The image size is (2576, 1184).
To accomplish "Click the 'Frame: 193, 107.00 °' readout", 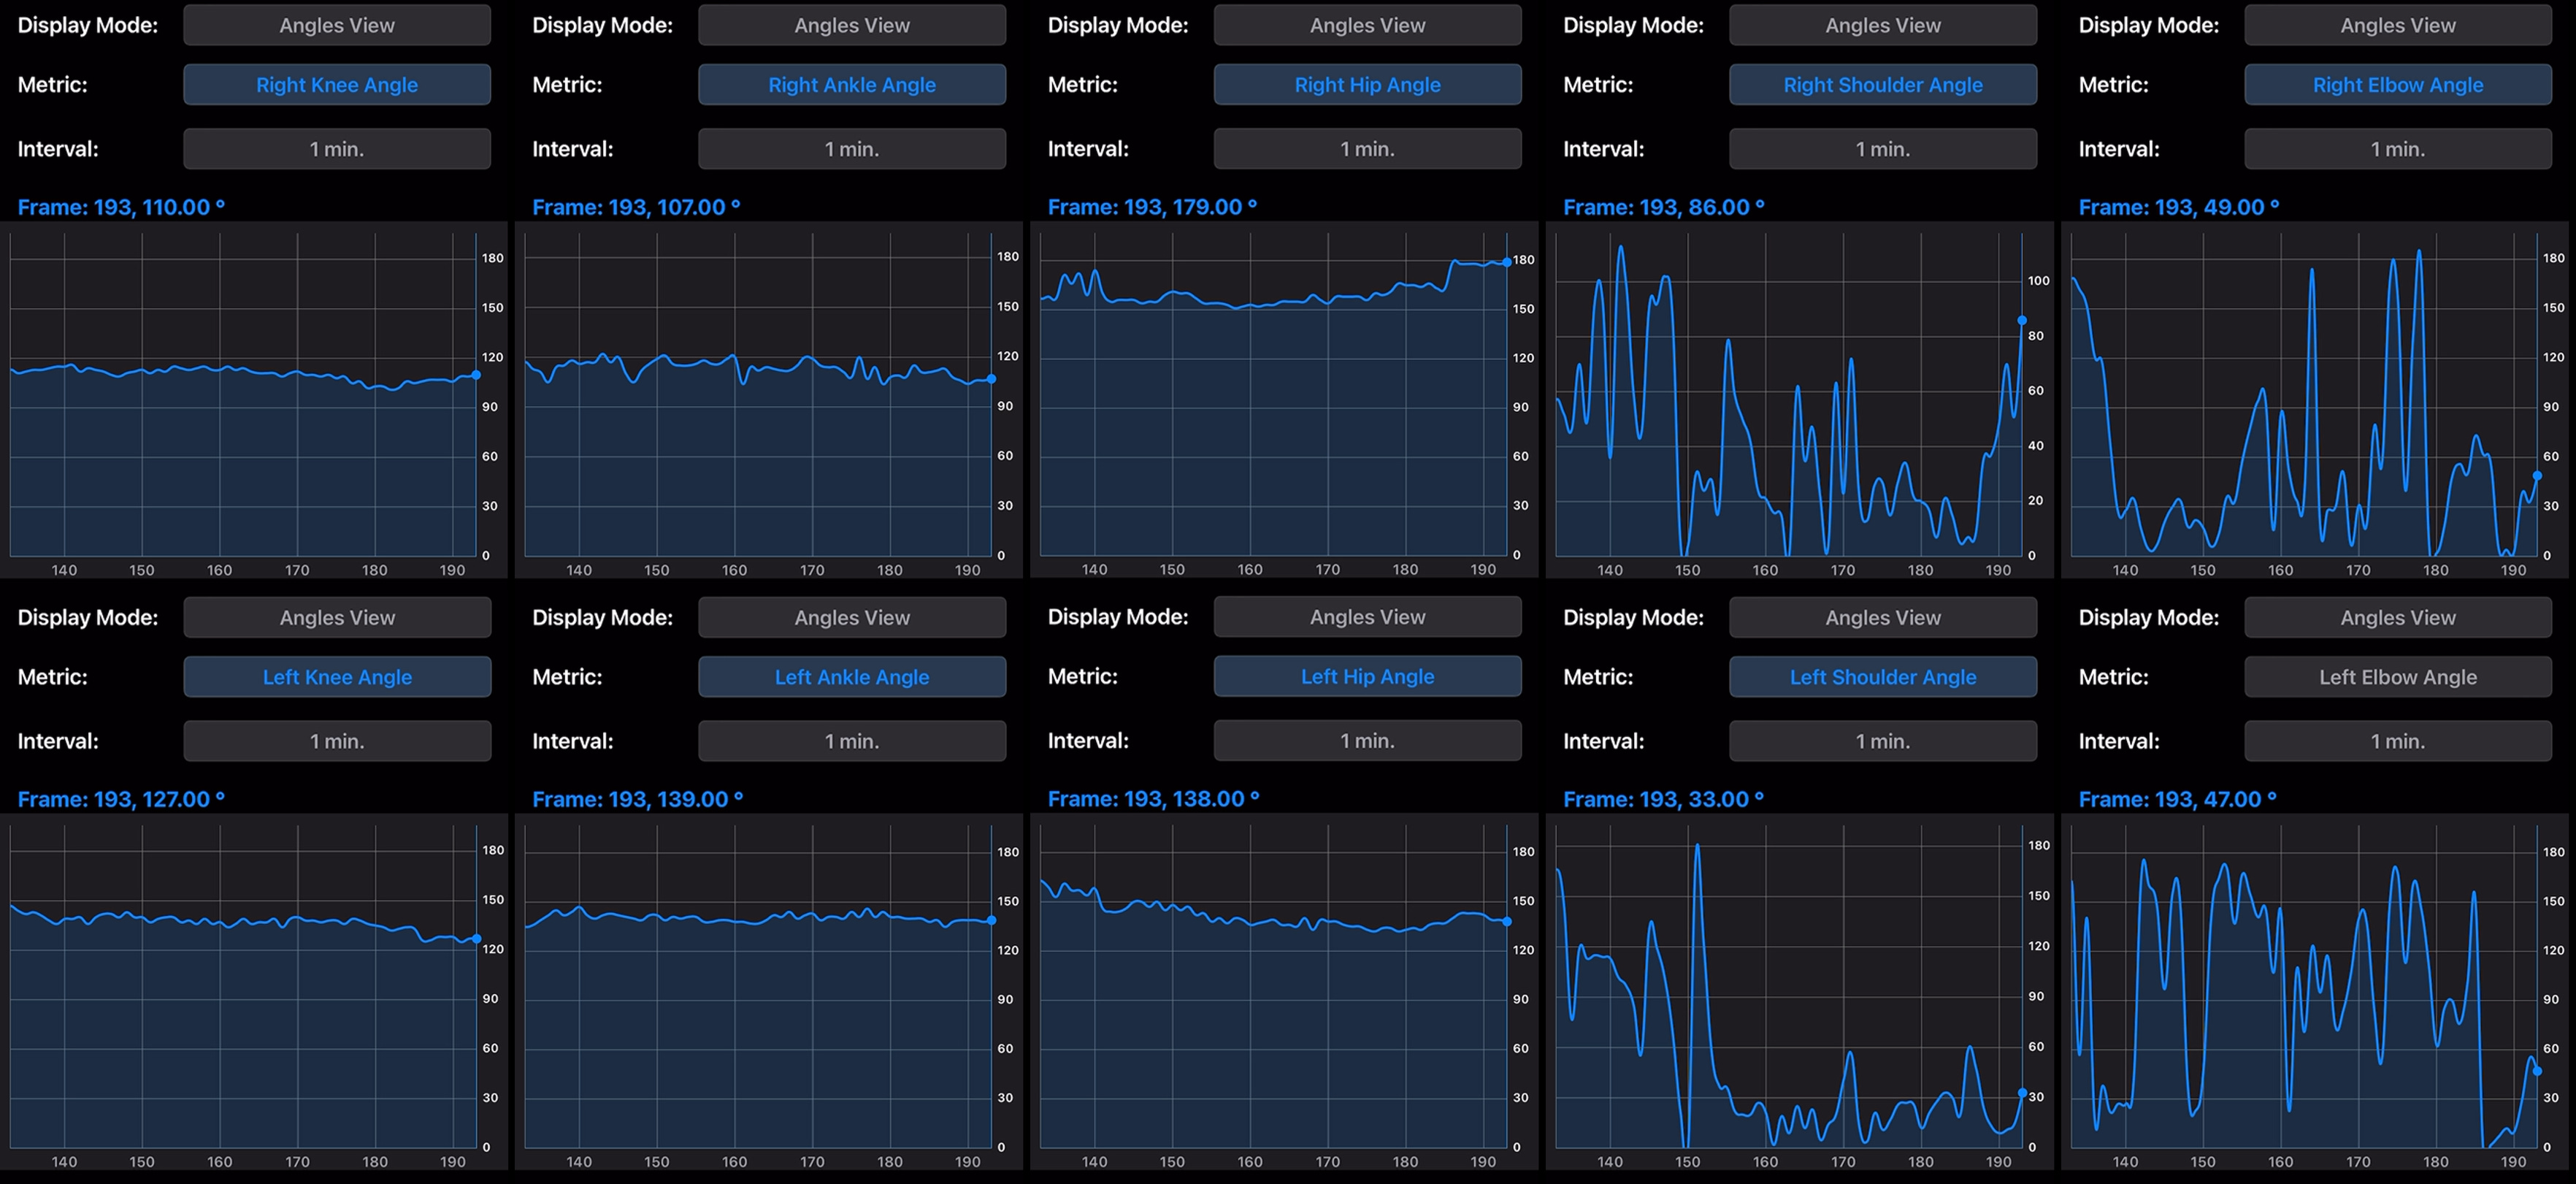I will 636,207.
